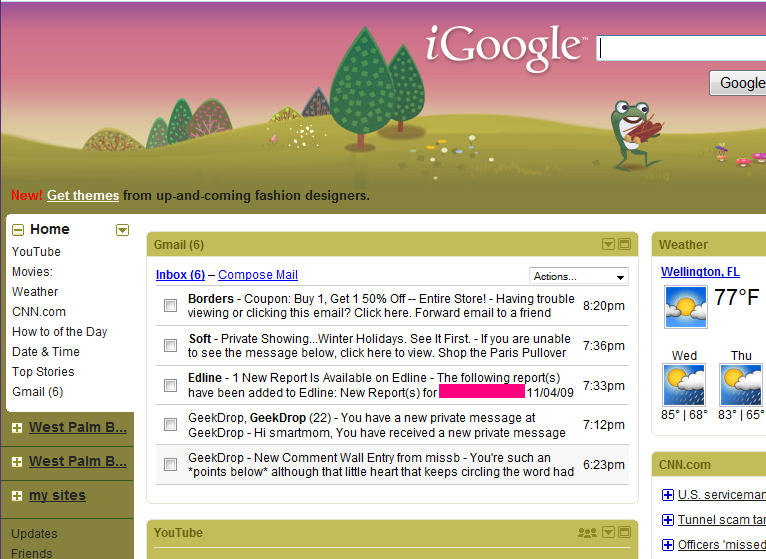
Task: Click Wednesday's forecast weather icon
Action: coord(684,384)
